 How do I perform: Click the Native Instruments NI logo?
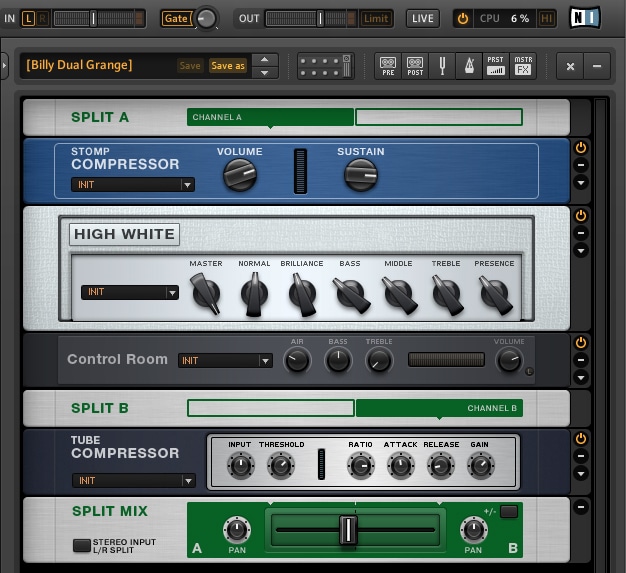[585, 18]
